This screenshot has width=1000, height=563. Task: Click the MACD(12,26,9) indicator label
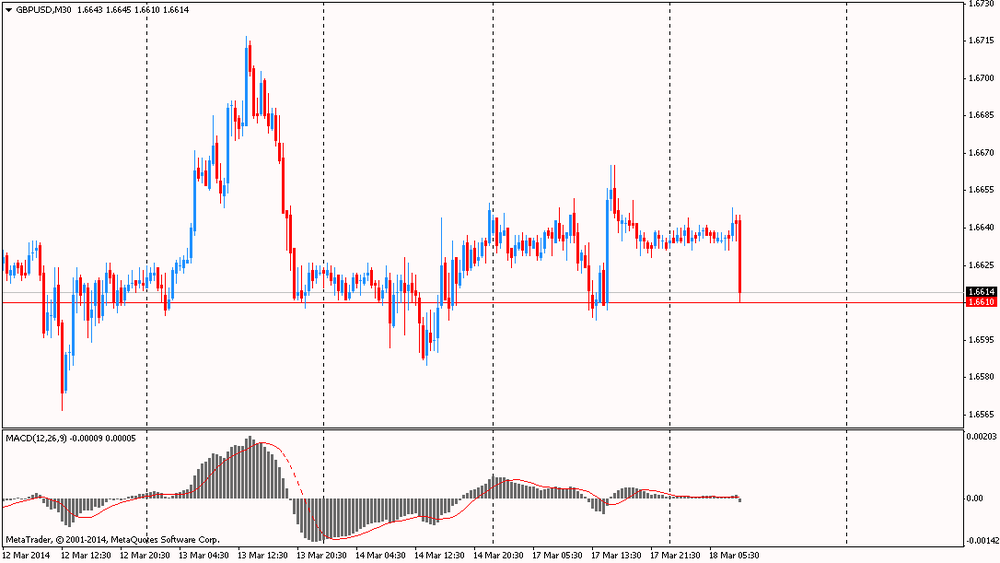36,439
